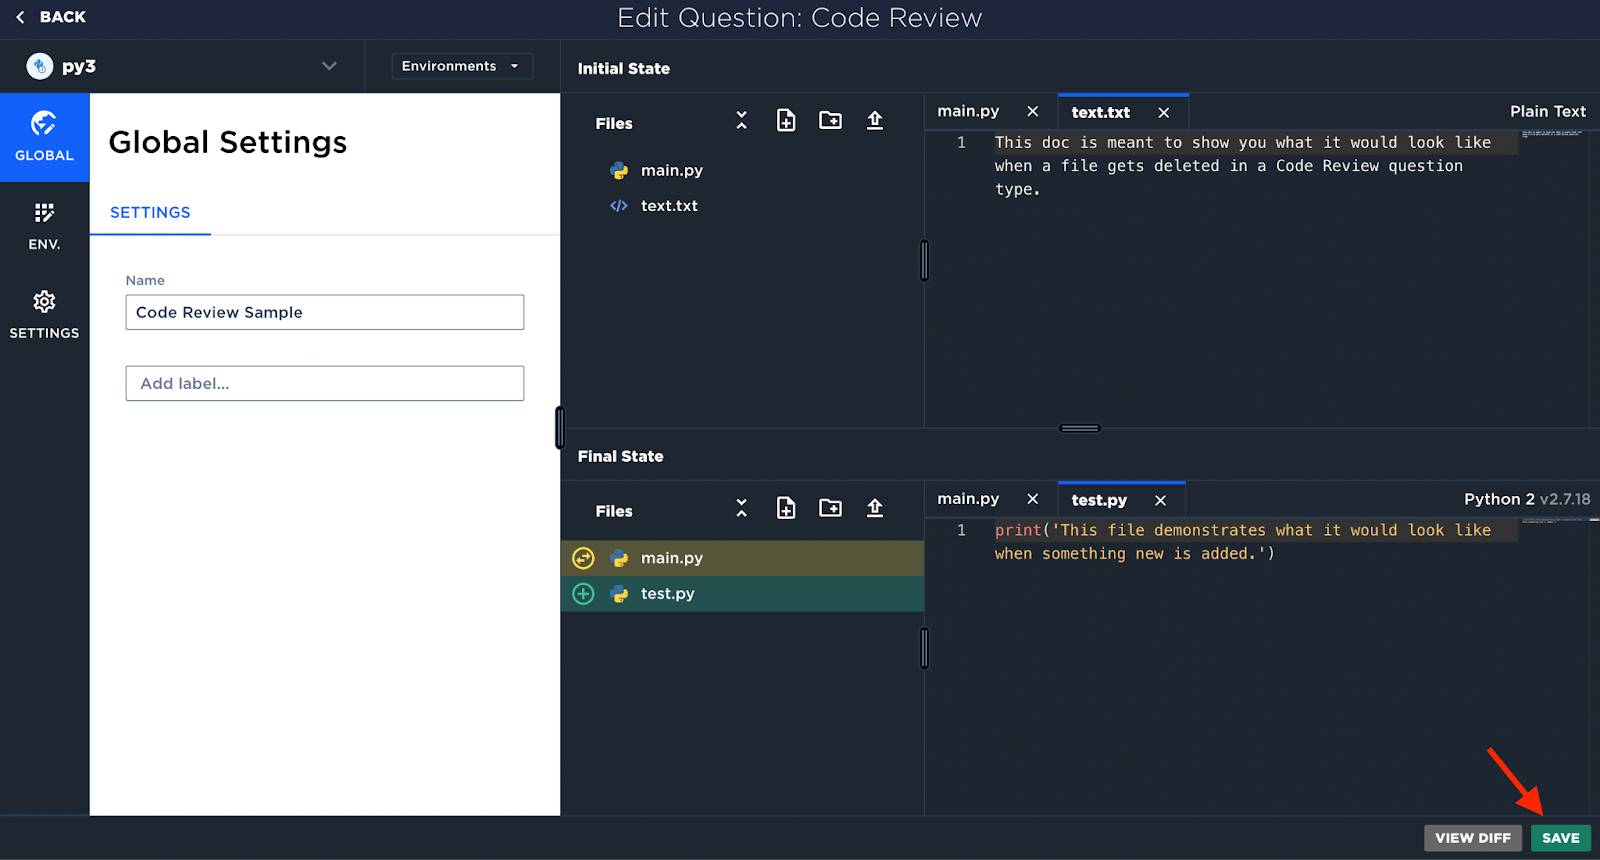Screen dimensions: 1600x860
Task: Add a new file in Final State
Action: tap(786, 509)
